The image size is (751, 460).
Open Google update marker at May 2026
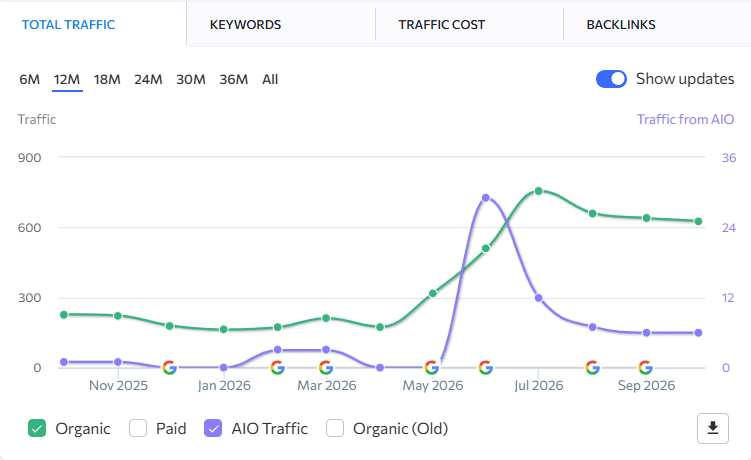pos(432,368)
